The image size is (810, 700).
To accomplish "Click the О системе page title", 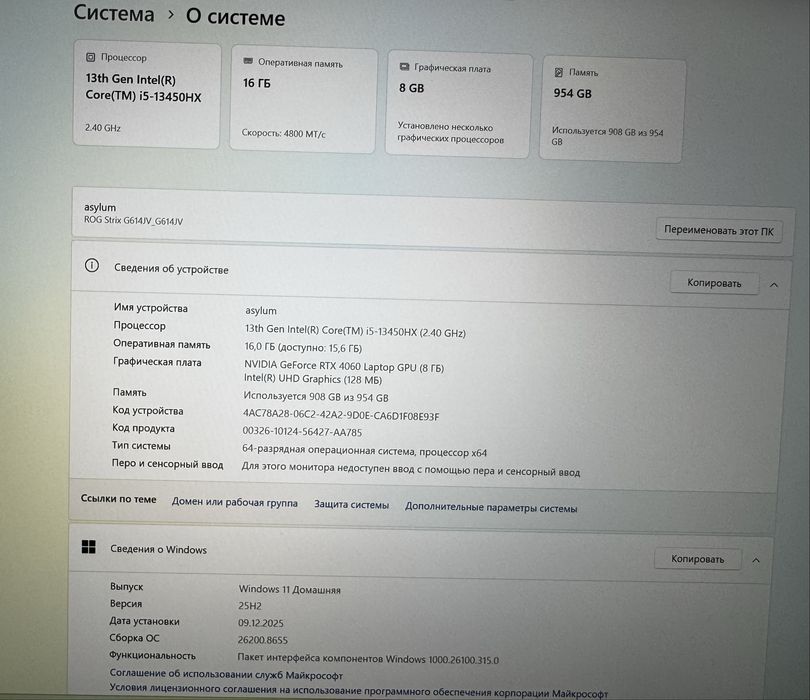I will (235, 18).
